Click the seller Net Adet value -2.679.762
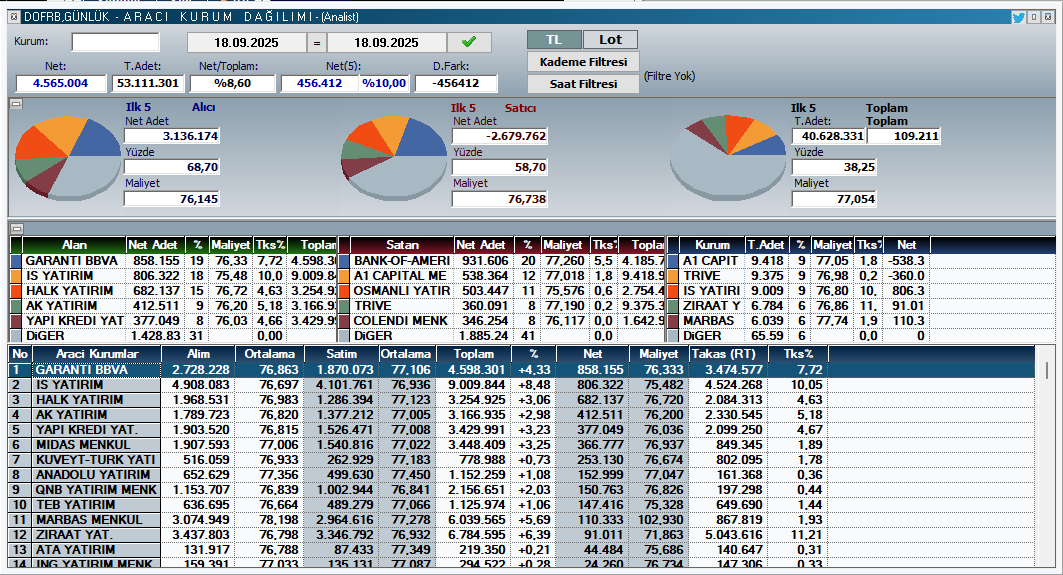Viewport: 1063px width, 575px height. (x=500, y=136)
